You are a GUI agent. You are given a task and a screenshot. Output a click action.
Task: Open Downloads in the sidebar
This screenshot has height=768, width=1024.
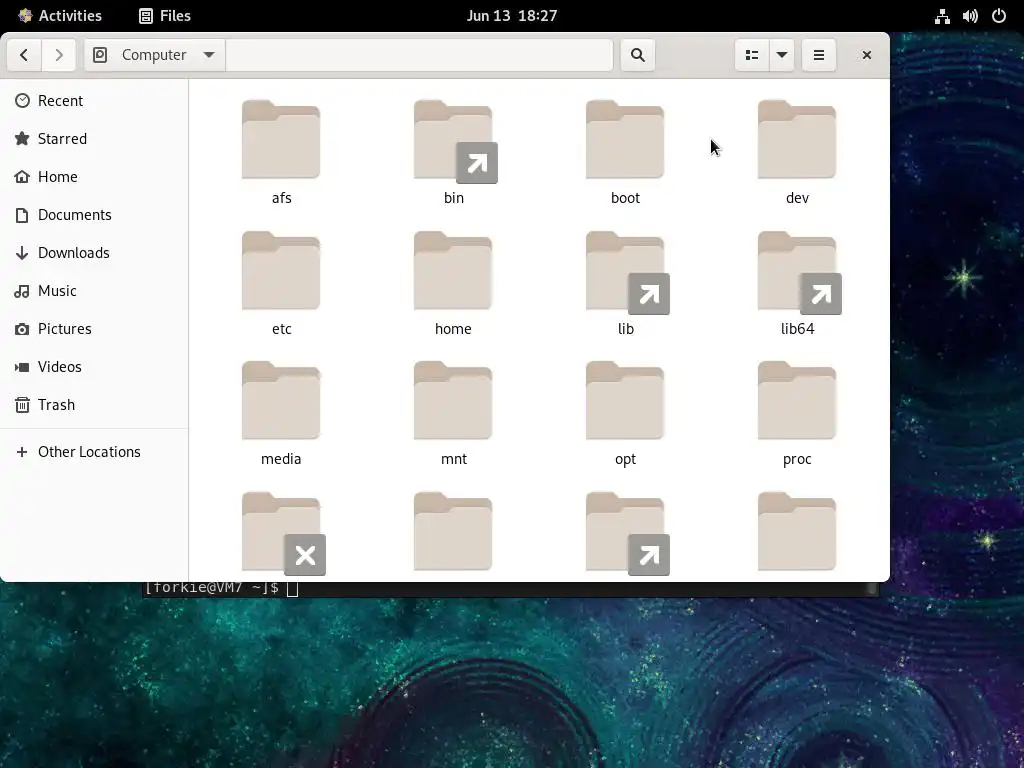tap(94, 253)
